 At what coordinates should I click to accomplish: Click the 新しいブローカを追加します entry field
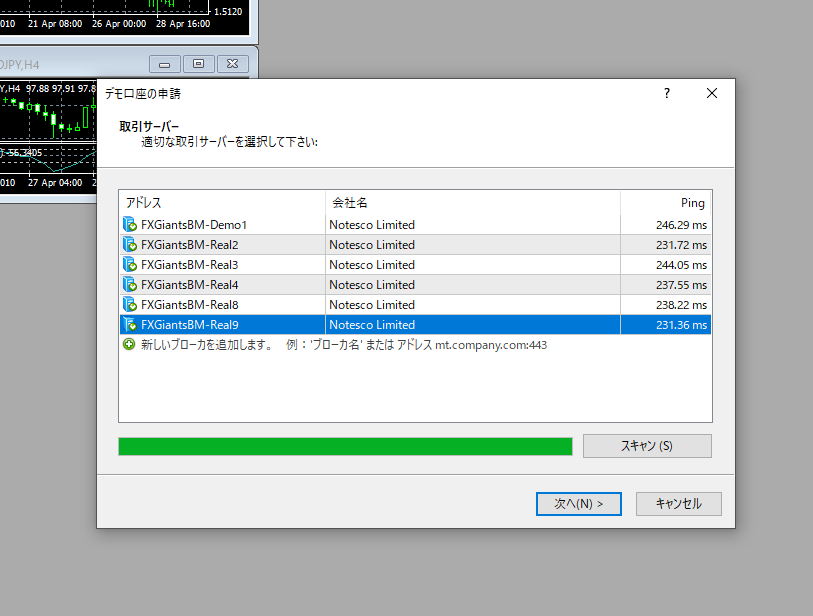point(415,345)
